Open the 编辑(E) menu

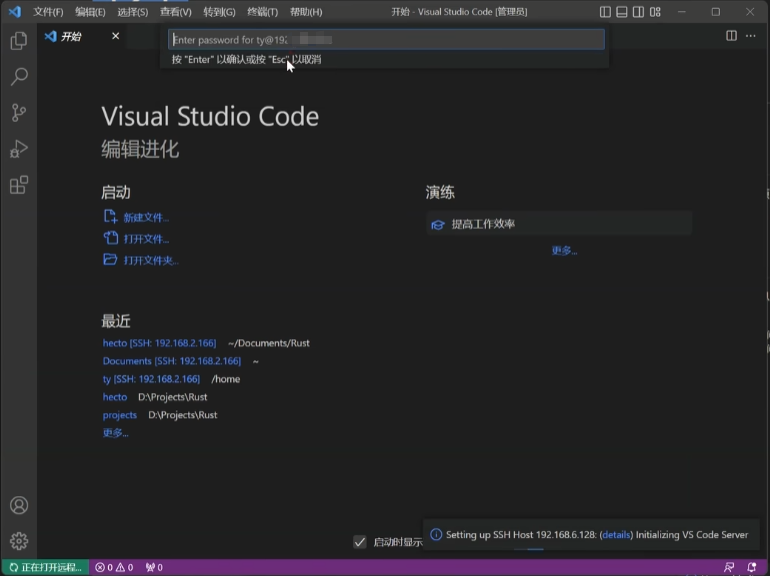[x=90, y=12]
